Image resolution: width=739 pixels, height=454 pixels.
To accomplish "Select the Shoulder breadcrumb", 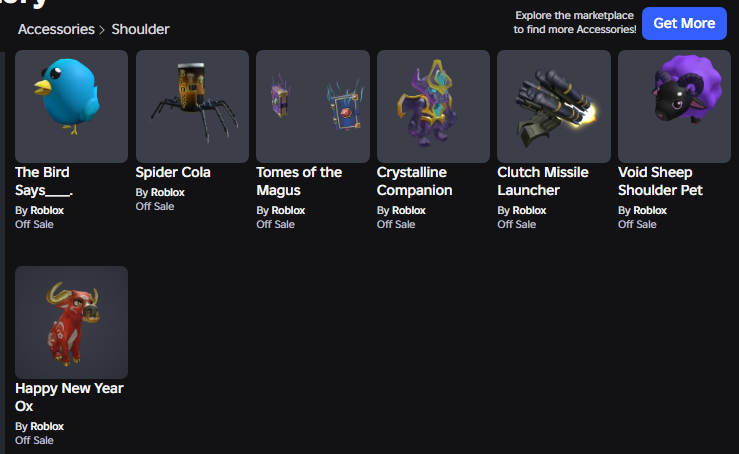I will pos(140,29).
